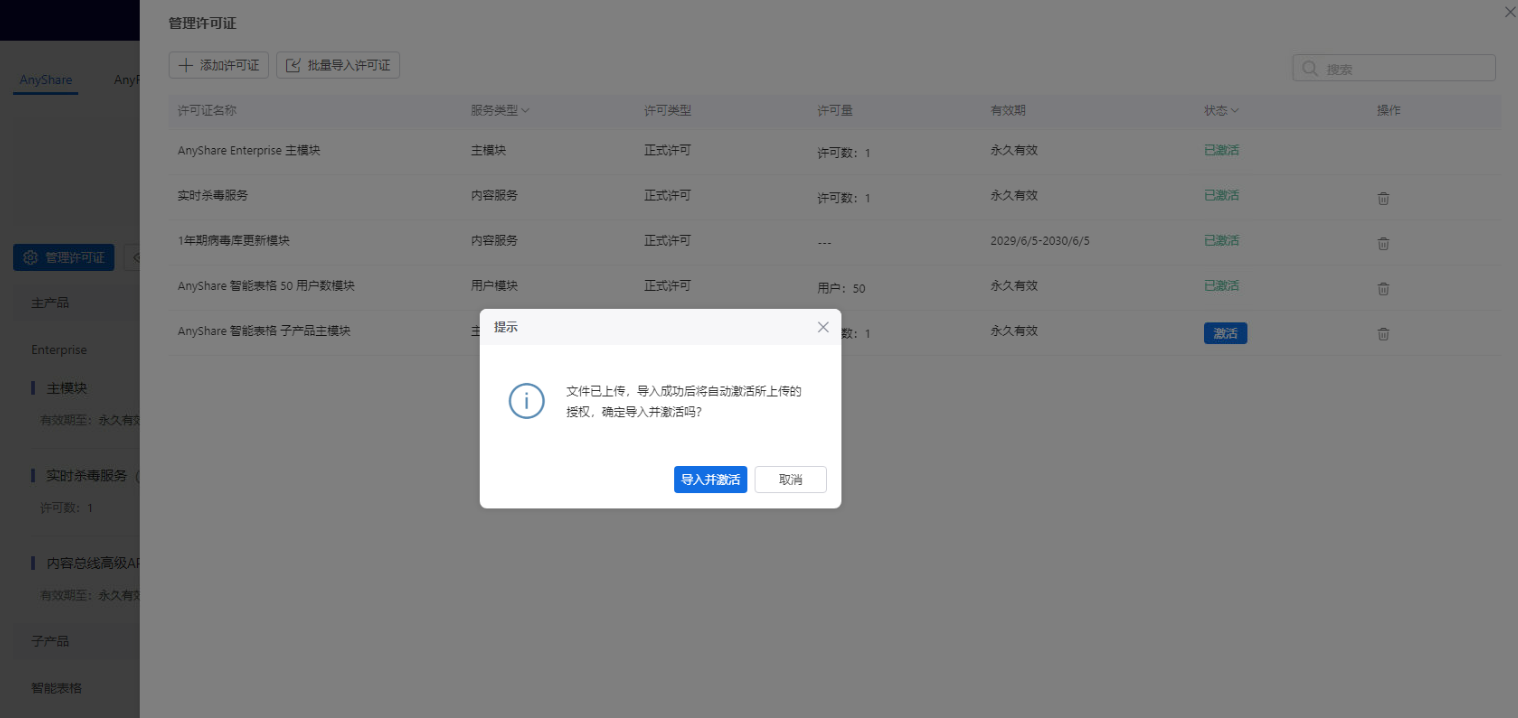The height and width of the screenshot is (718, 1518).
Task: Click the 管理许可证 panel title
Action: (x=202, y=23)
